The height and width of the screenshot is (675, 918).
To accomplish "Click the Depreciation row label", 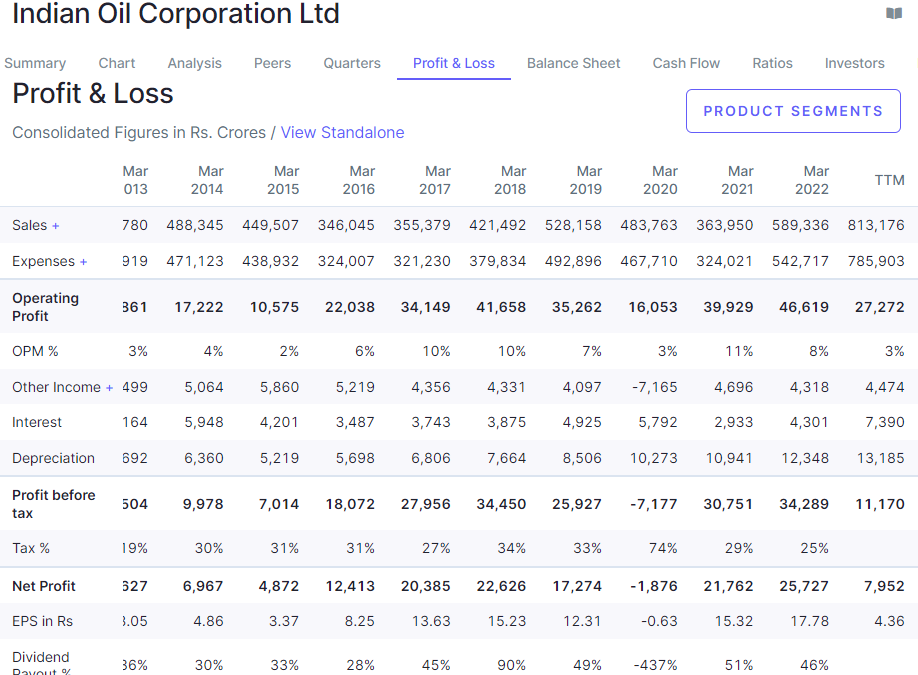I will (53, 458).
